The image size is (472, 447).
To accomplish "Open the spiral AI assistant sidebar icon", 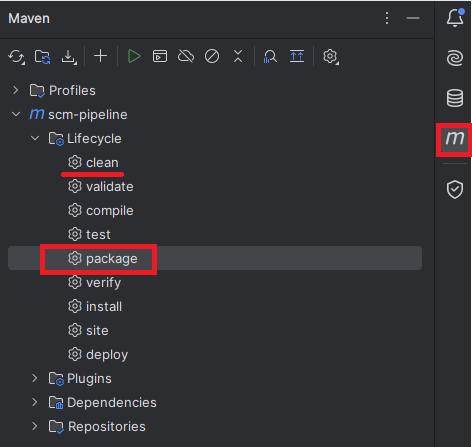I will click(x=455, y=58).
